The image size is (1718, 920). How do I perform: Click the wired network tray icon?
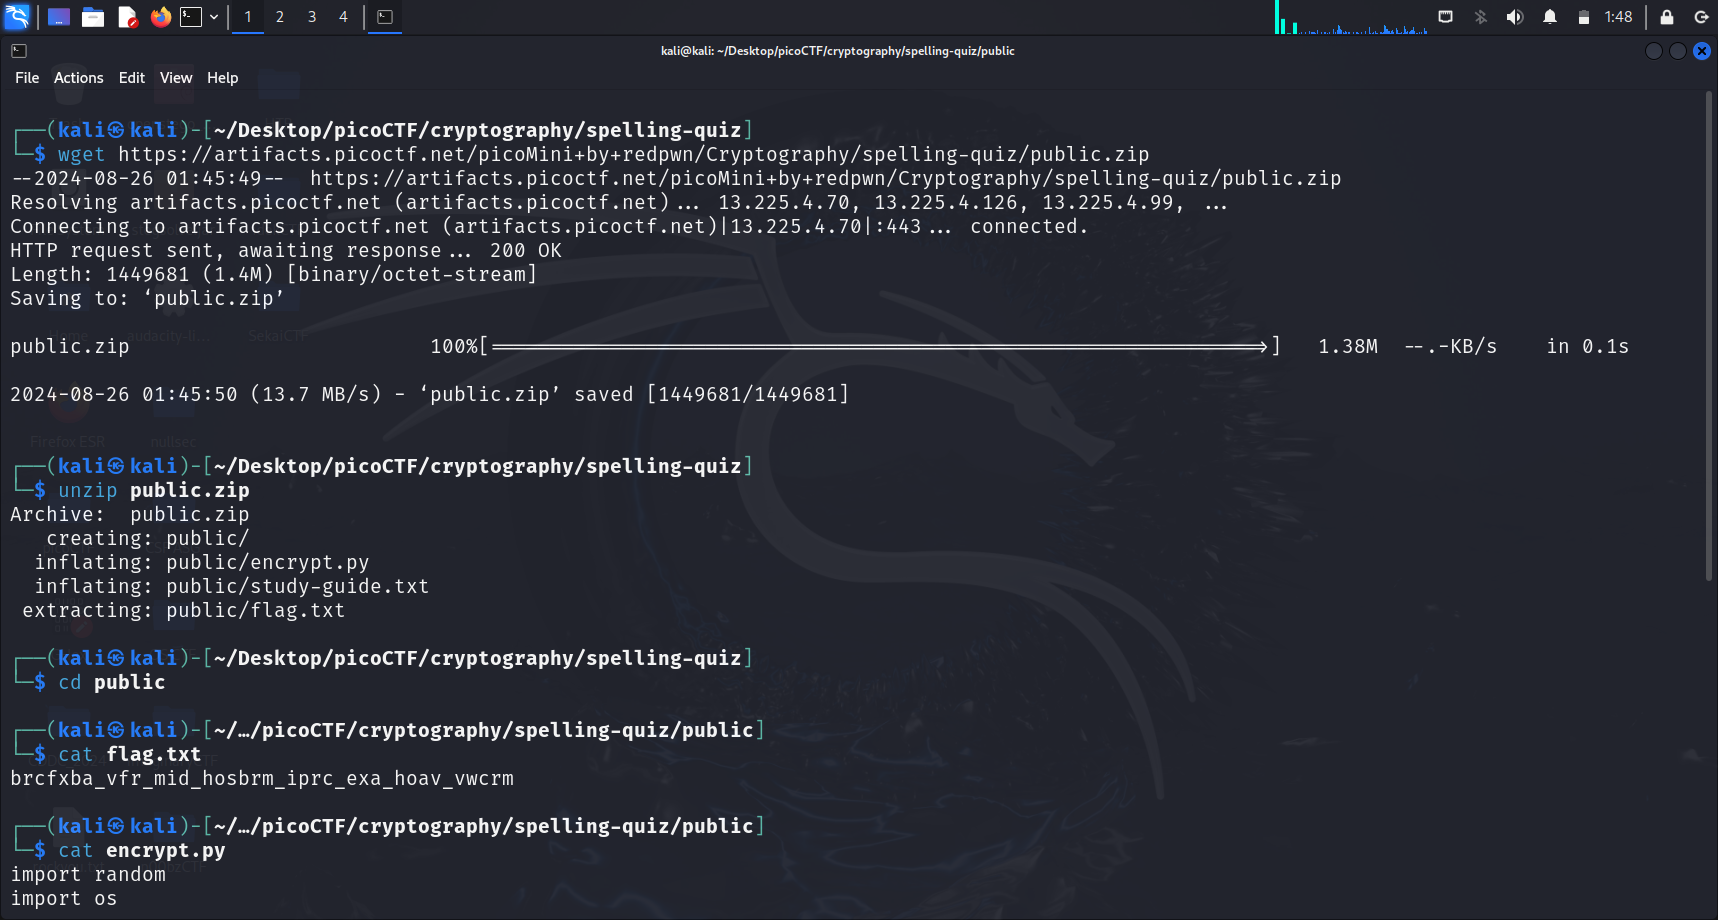click(1445, 17)
